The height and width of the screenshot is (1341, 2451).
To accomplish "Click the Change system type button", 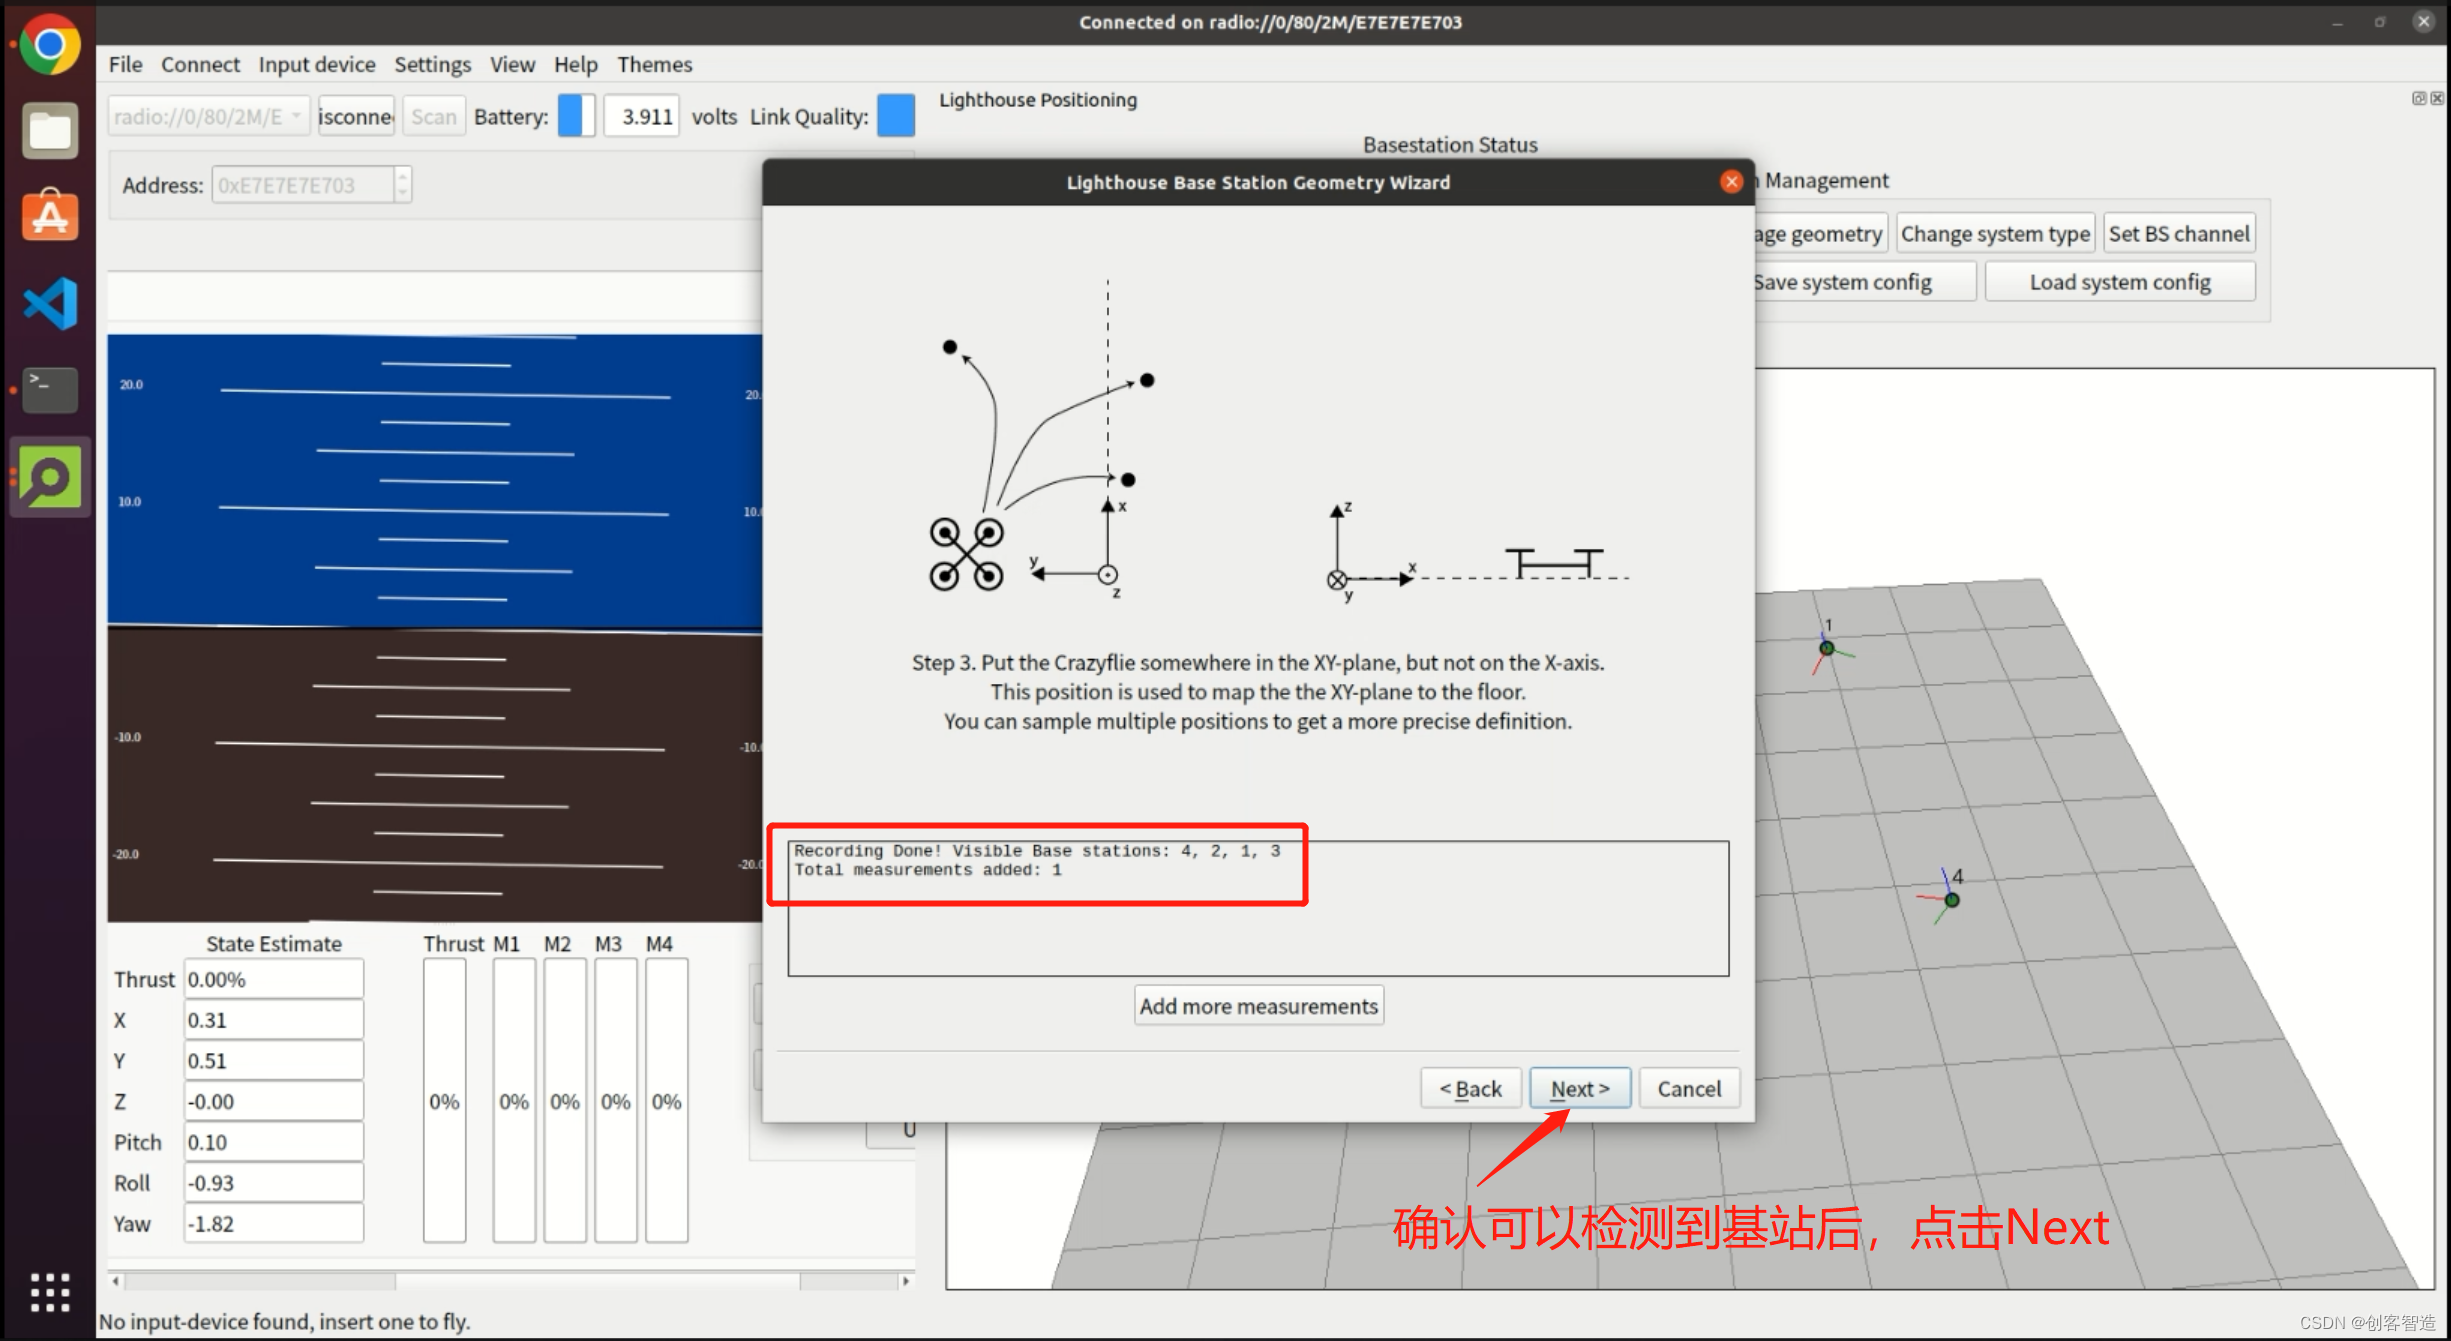I will click(x=1994, y=234).
